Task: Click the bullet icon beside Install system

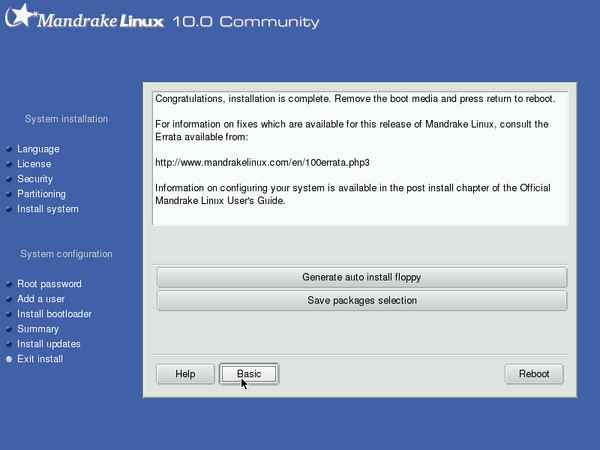Action: 9,209
